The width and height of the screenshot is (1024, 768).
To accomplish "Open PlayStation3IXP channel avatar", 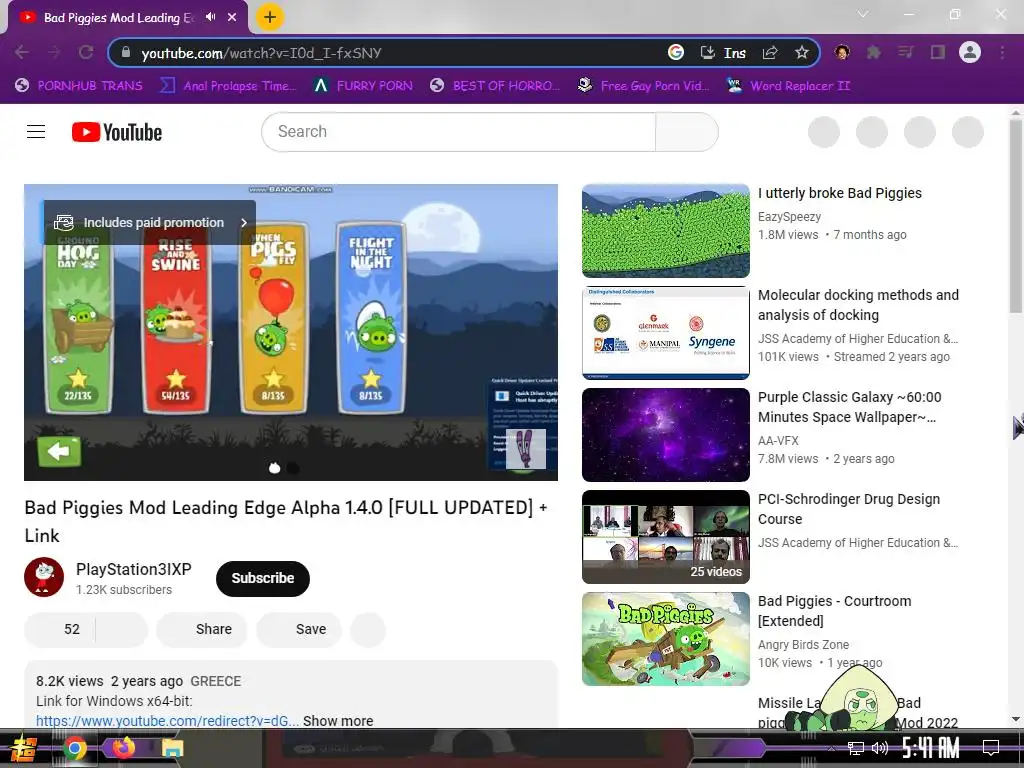I will tap(44, 577).
